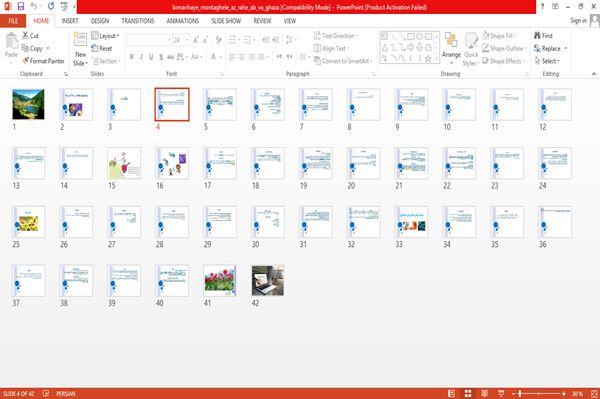Switch to the SLIDE SHOW tab

pos(226,21)
